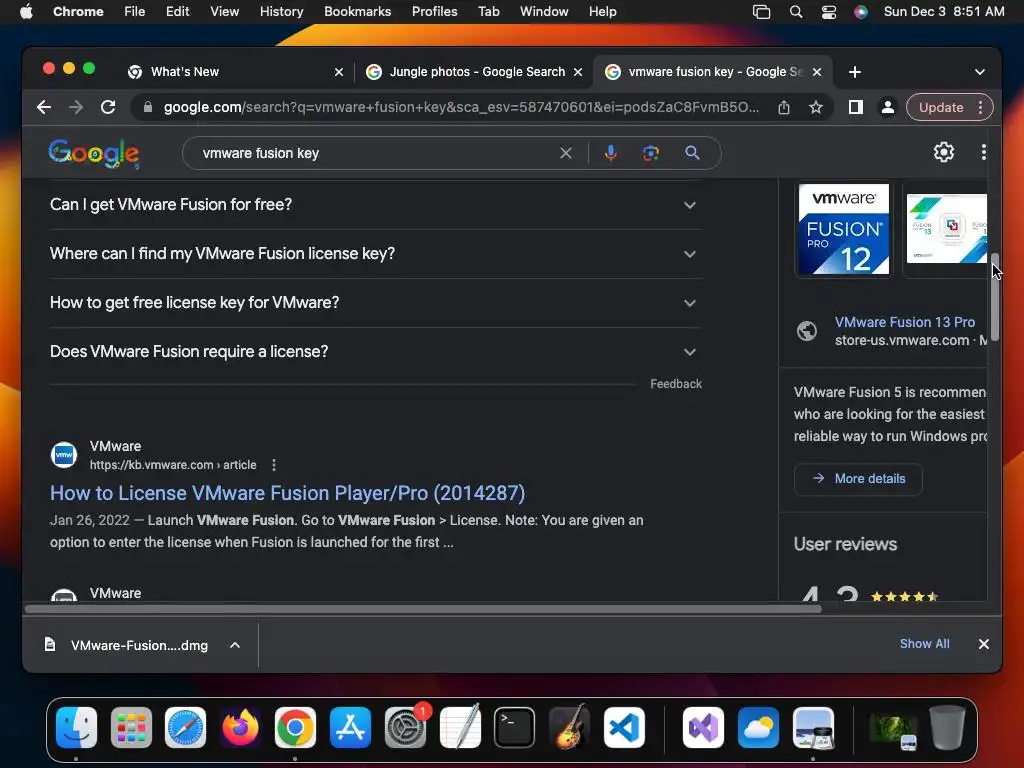Open the Bookmarks menu
The width and height of the screenshot is (1024, 768).
(357, 12)
